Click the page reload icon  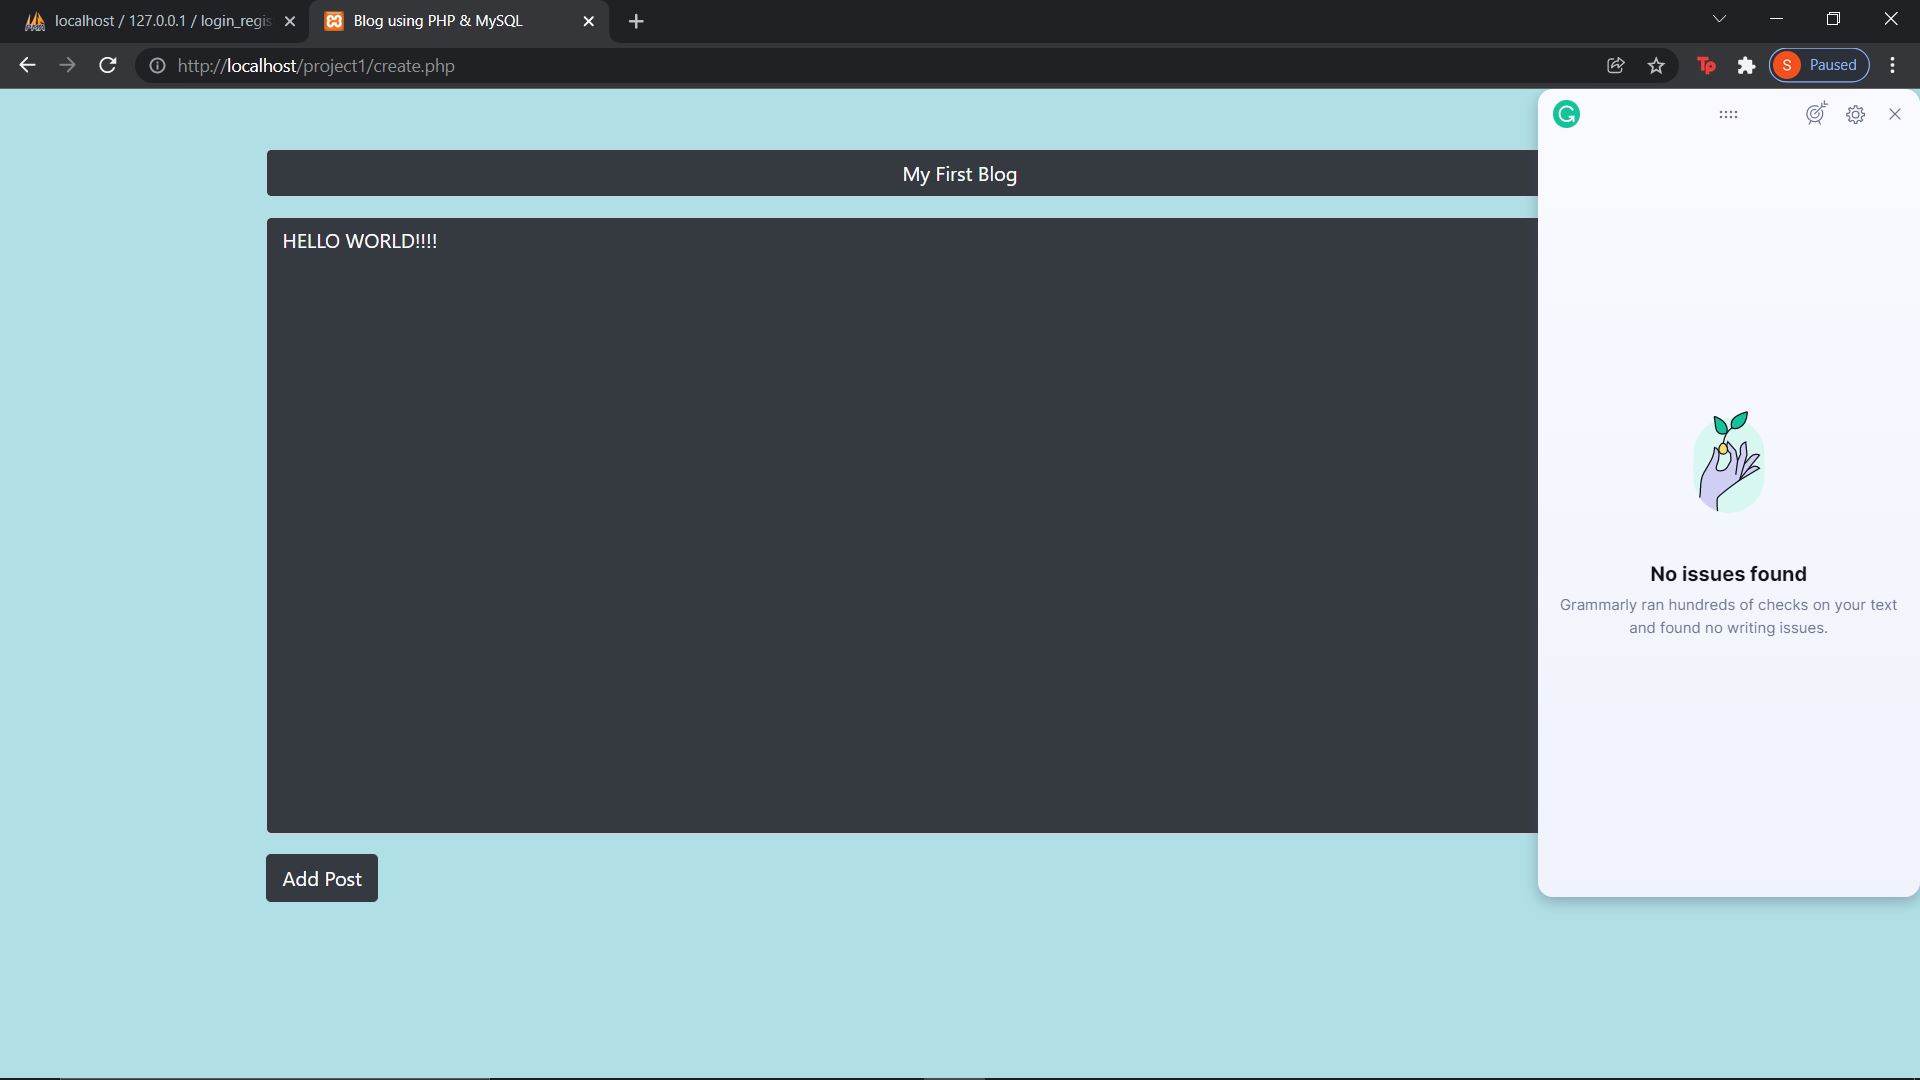107,65
